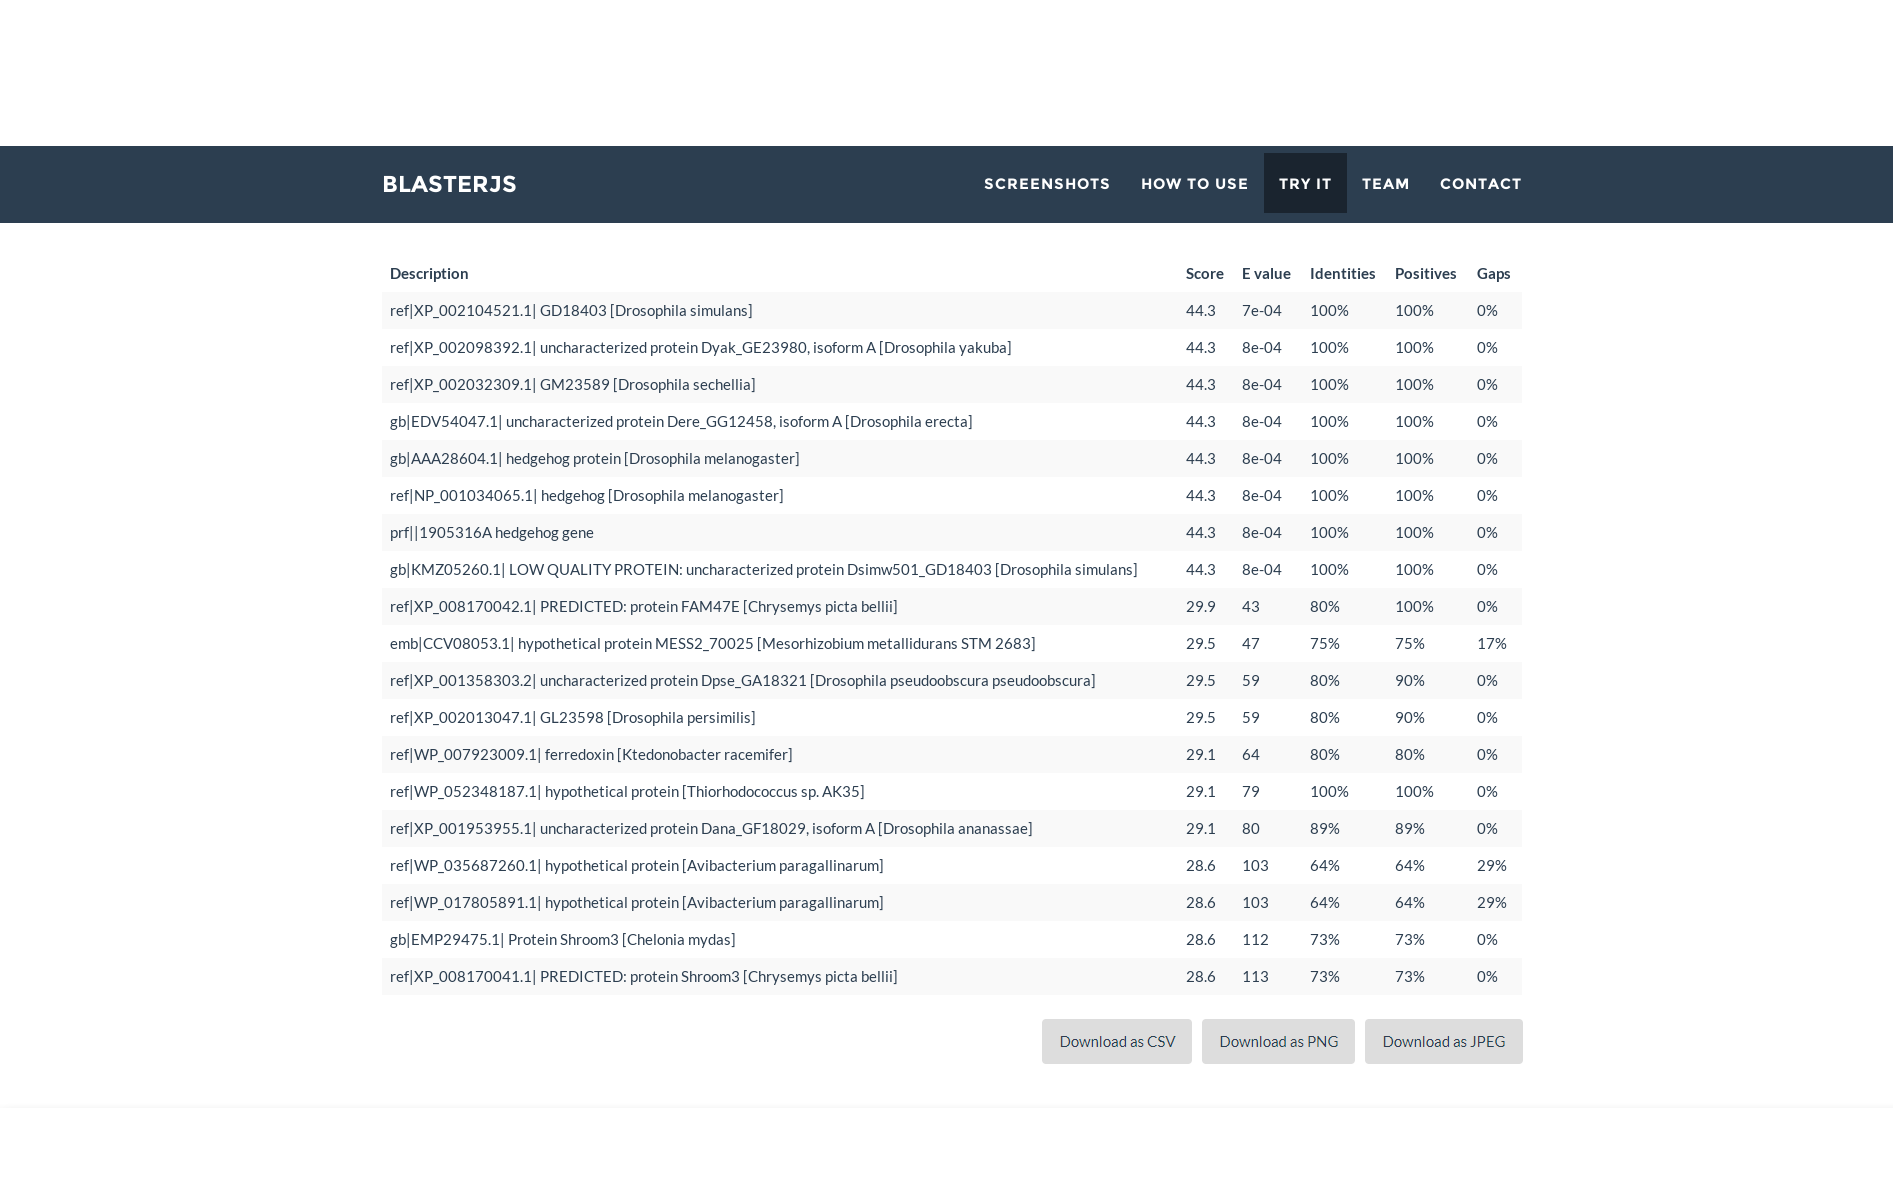
Task: Click the Score column header
Action: point(1204,274)
